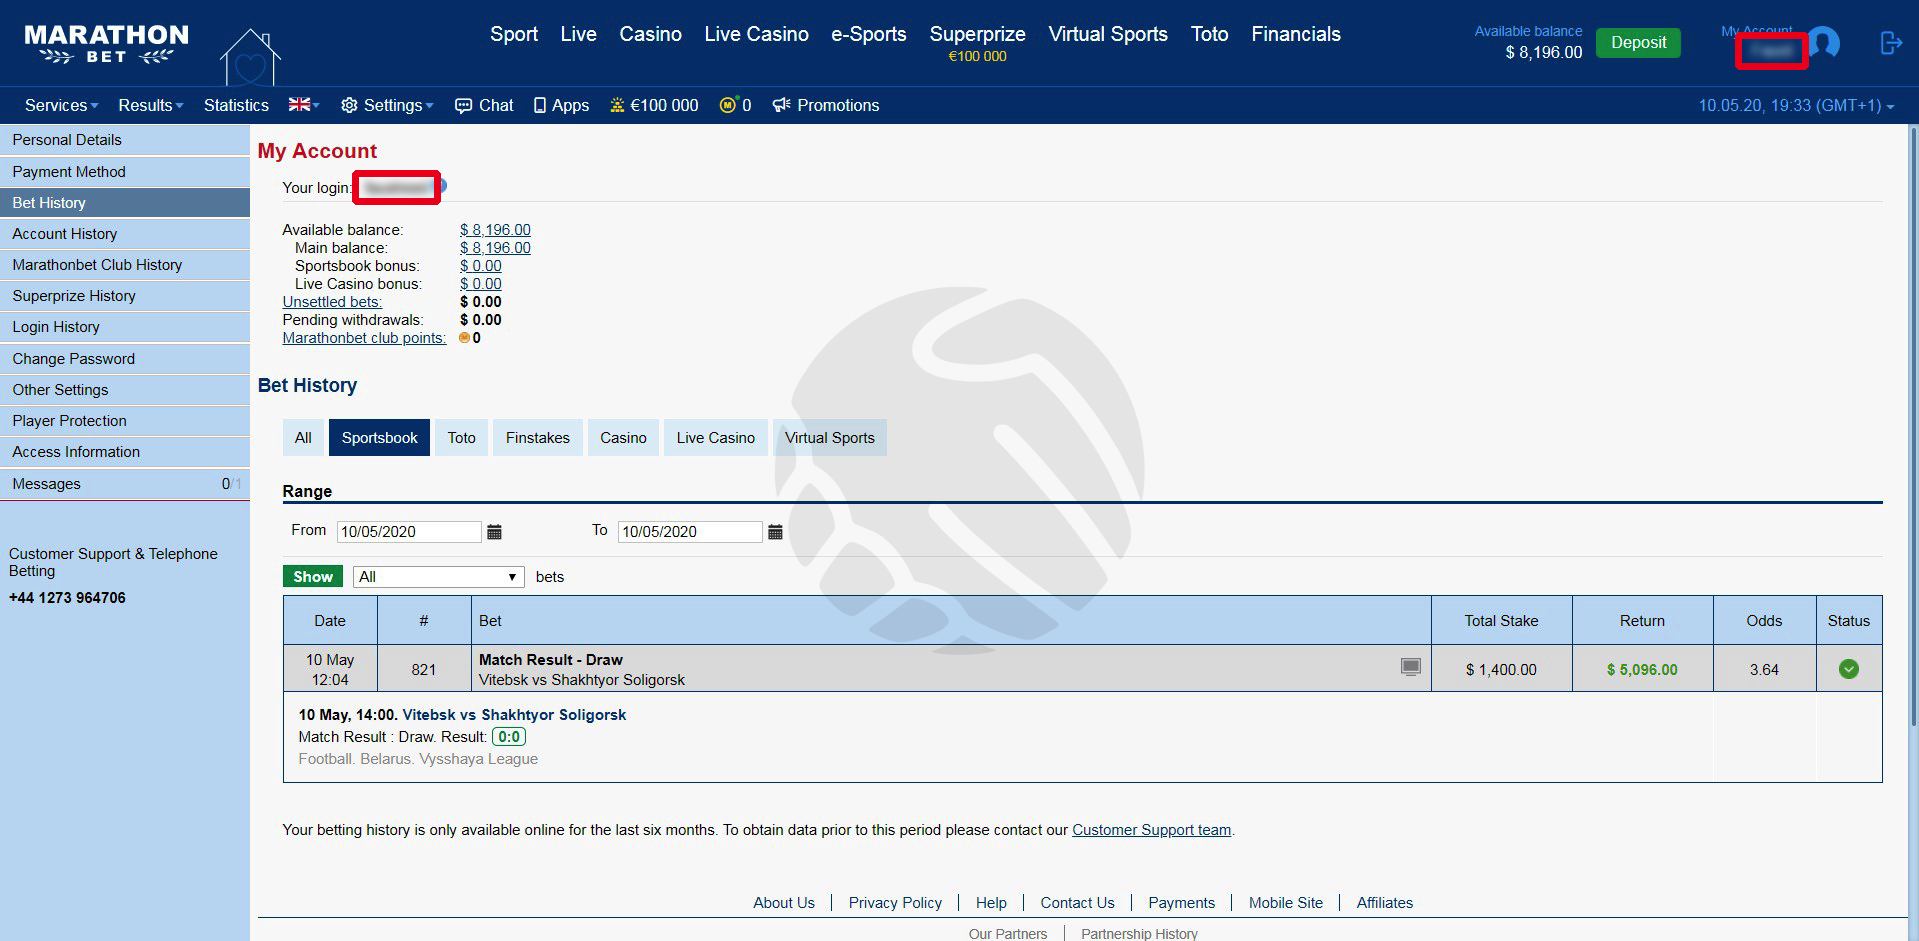Click the Marathonbet club points link
Viewport: 1919px width, 941px height.
[364, 338]
